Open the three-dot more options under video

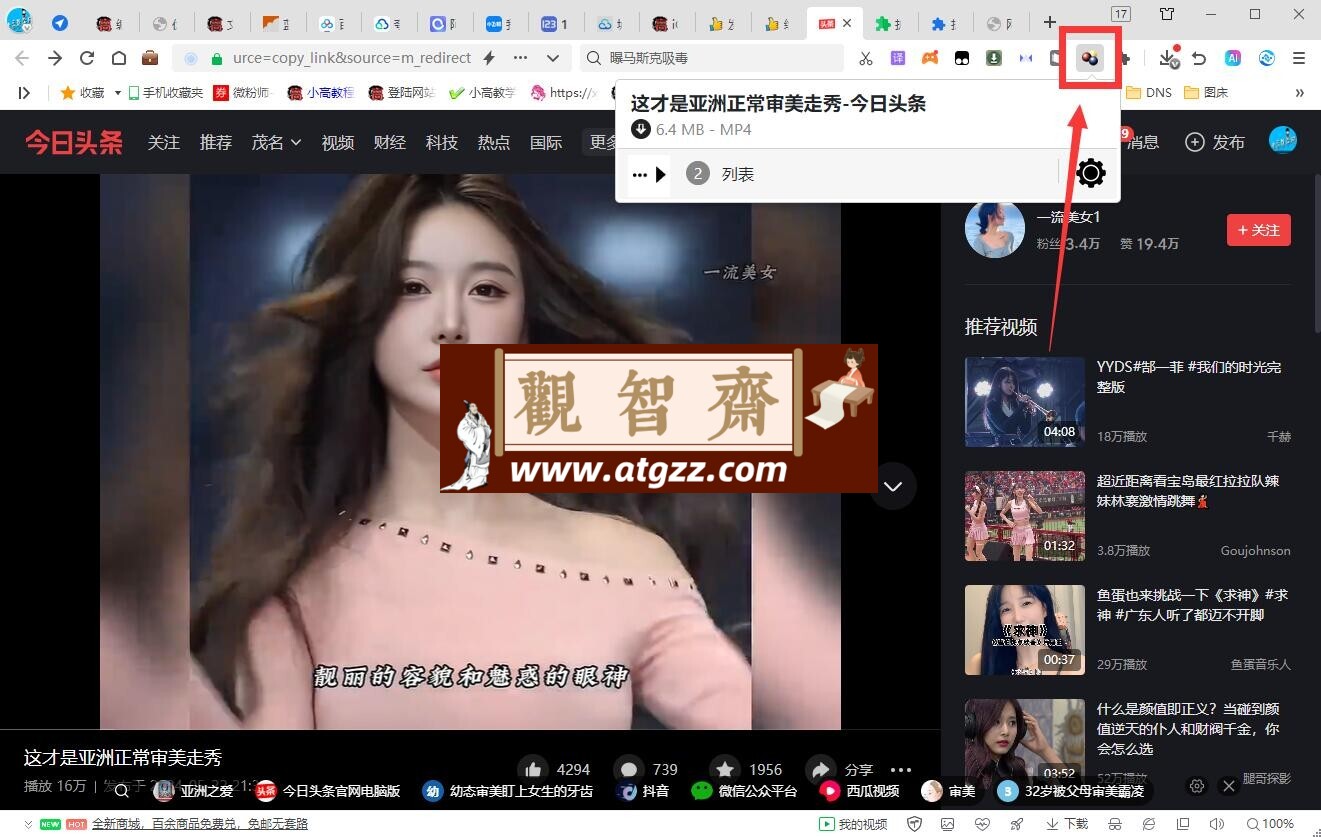coord(901,770)
